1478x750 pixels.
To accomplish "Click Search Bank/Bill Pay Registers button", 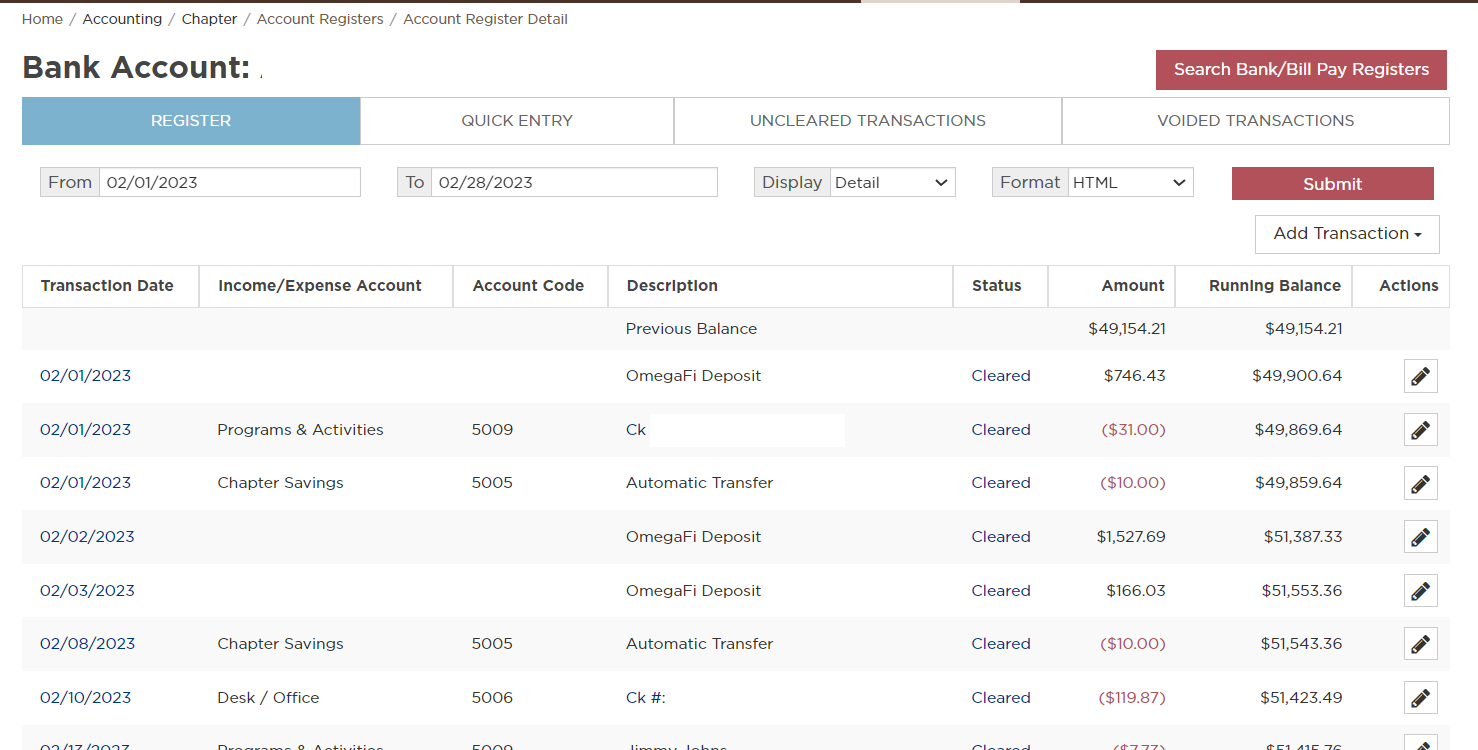I will 1301,70.
